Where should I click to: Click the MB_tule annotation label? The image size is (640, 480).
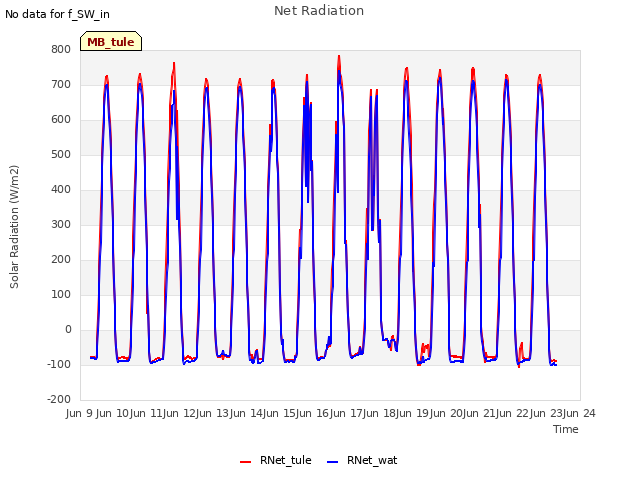point(111,42)
